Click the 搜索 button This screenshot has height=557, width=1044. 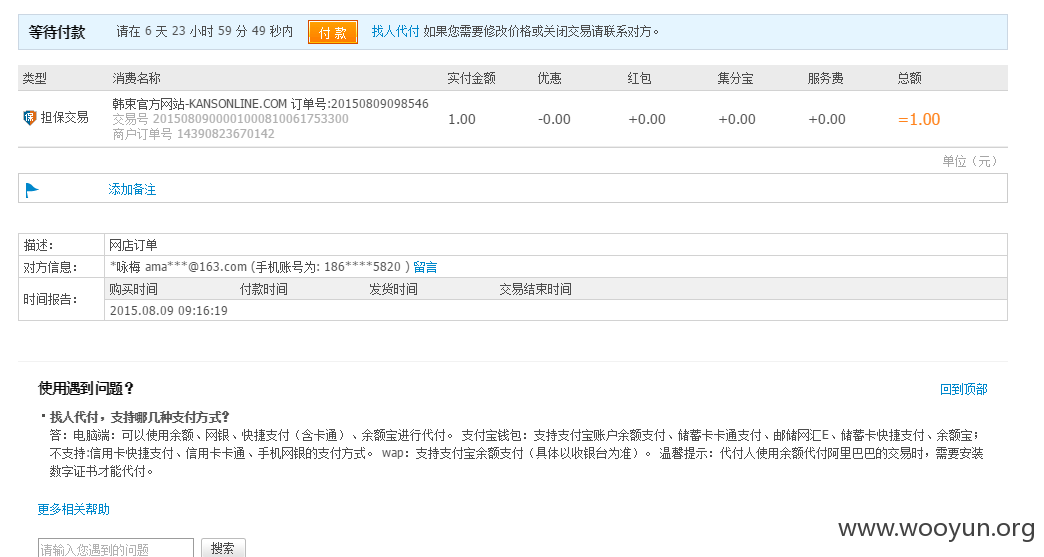pyautogui.click(x=223, y=548)
